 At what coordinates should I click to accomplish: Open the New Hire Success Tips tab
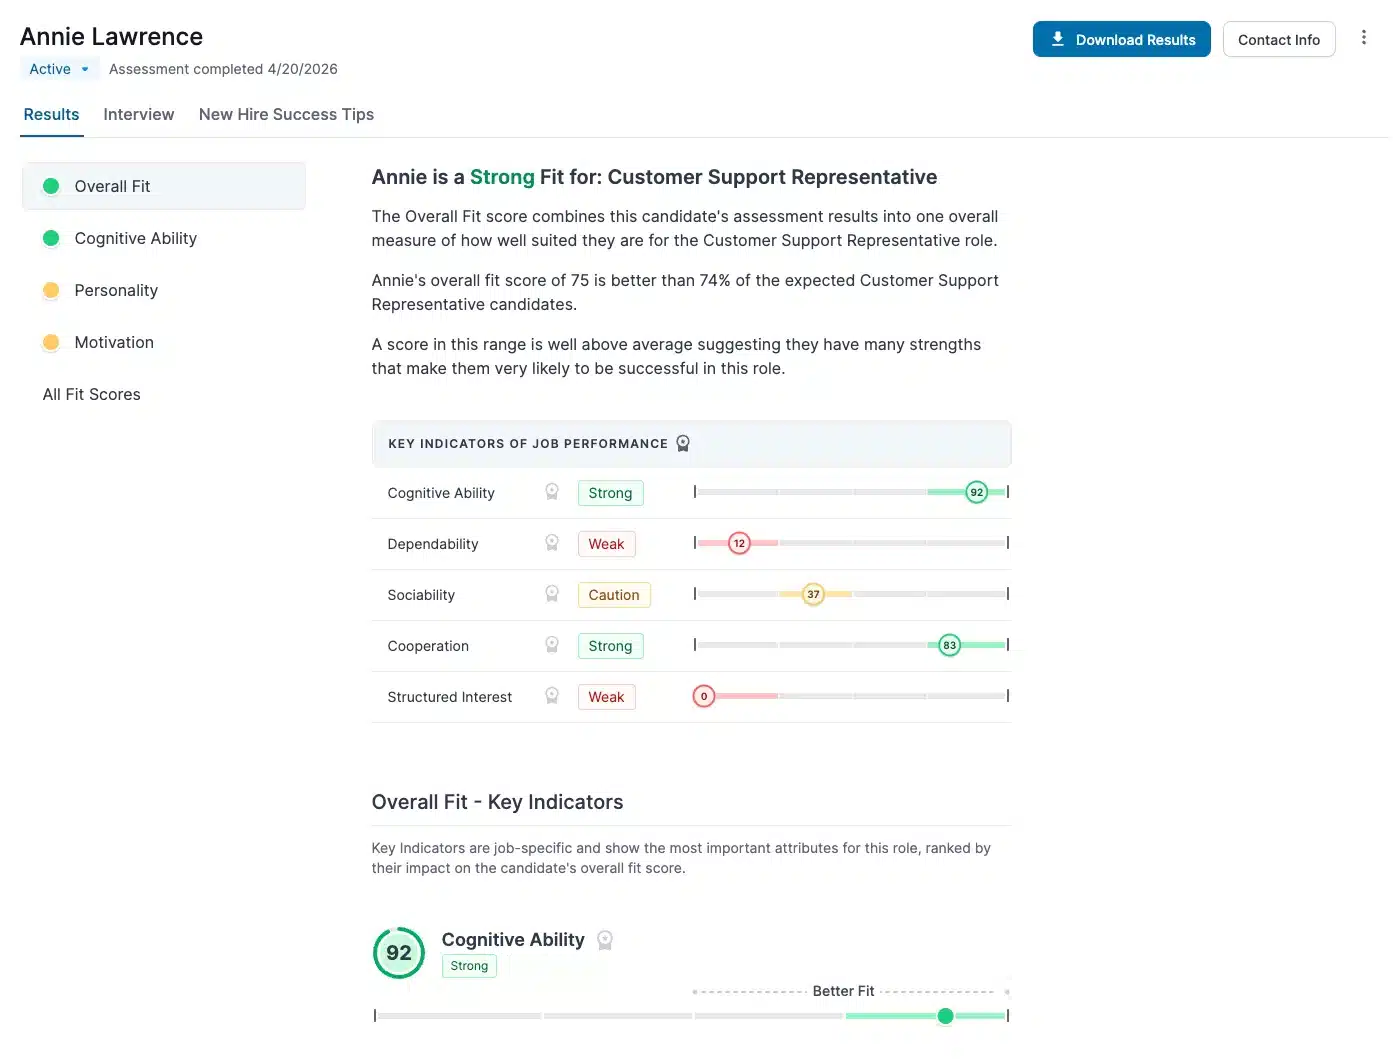tap(286, 115)
